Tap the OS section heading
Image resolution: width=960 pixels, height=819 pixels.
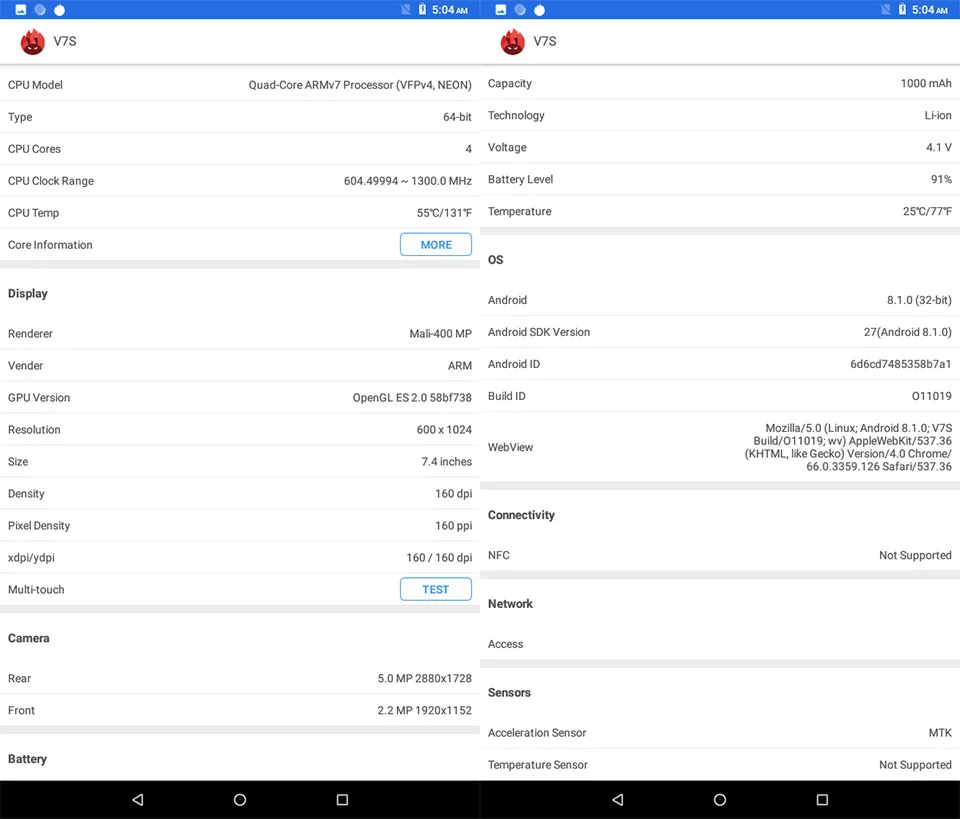click(495, 260)
